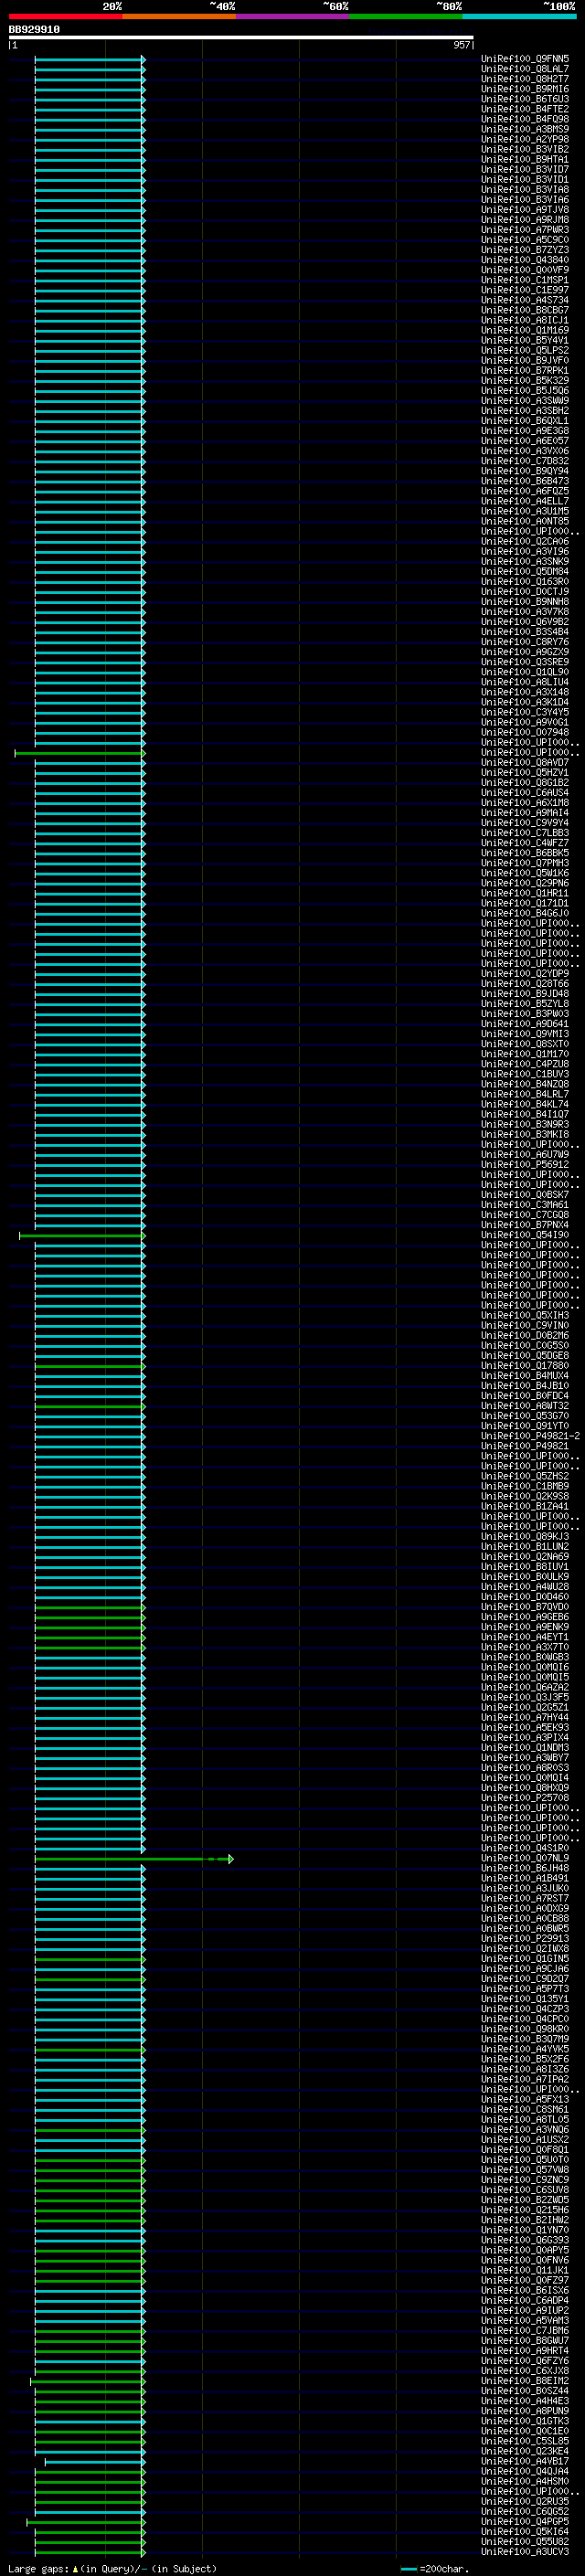Select hit UniRef100_B0SZ44
The image size is (585, 2576).
tap(525, 2391)
